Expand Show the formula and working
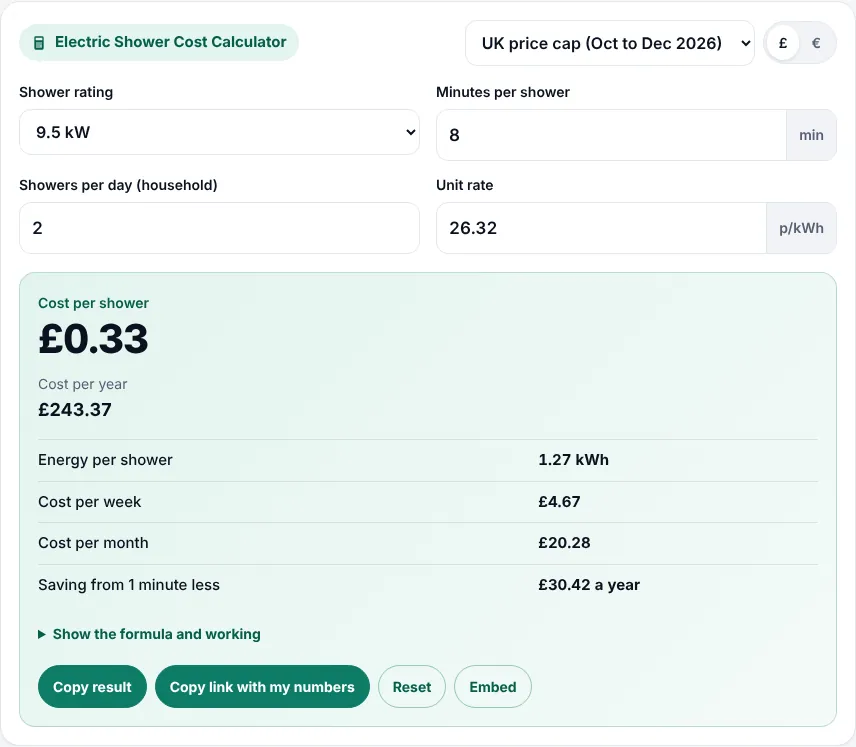Image resolution: width=856 pixels, height=747 pixels. [x=149, y=634]
